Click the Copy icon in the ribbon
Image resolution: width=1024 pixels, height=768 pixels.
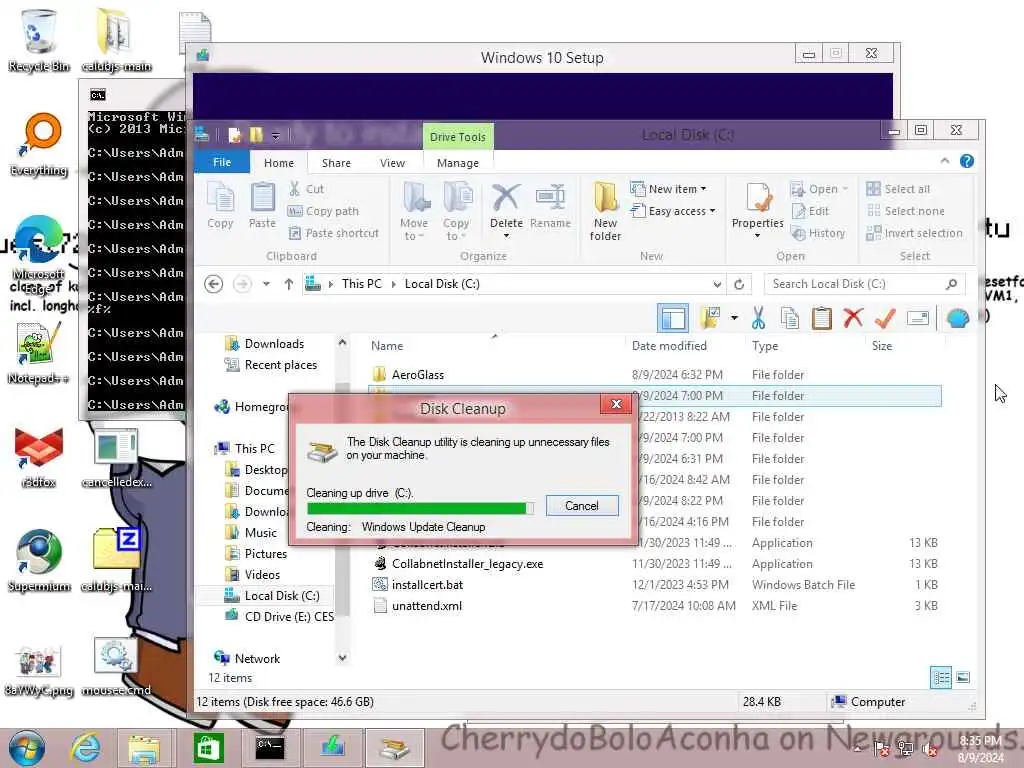click(220, 206)
